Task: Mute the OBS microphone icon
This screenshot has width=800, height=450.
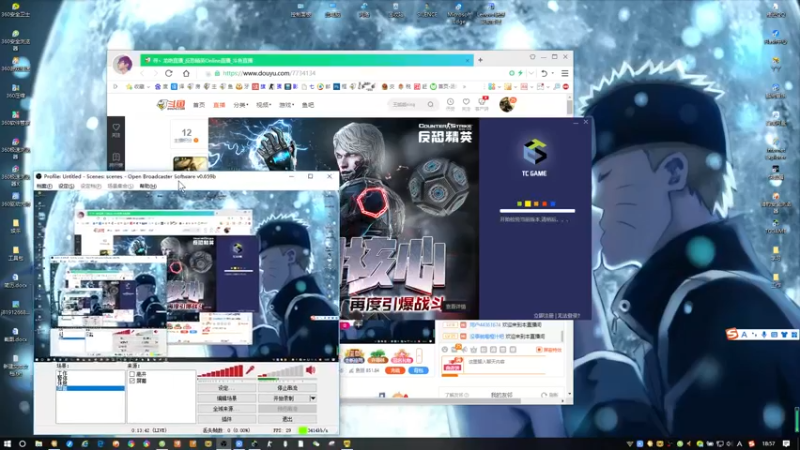Action: (250, 370)
